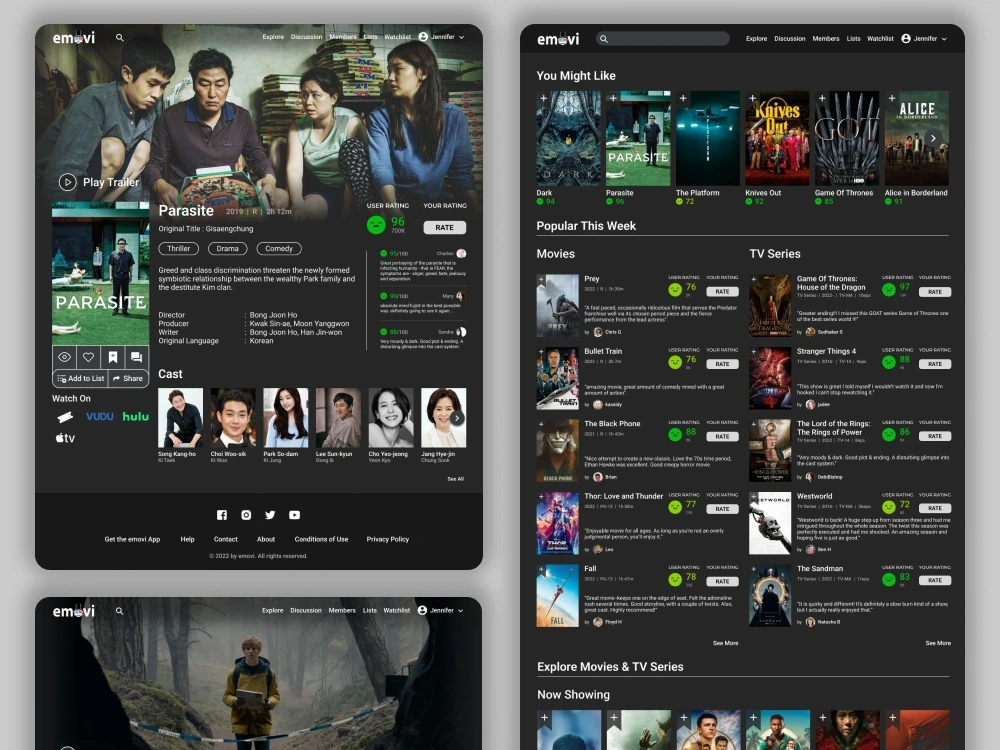
Task: Open the Fall movie poster
Action: [557, 596]
